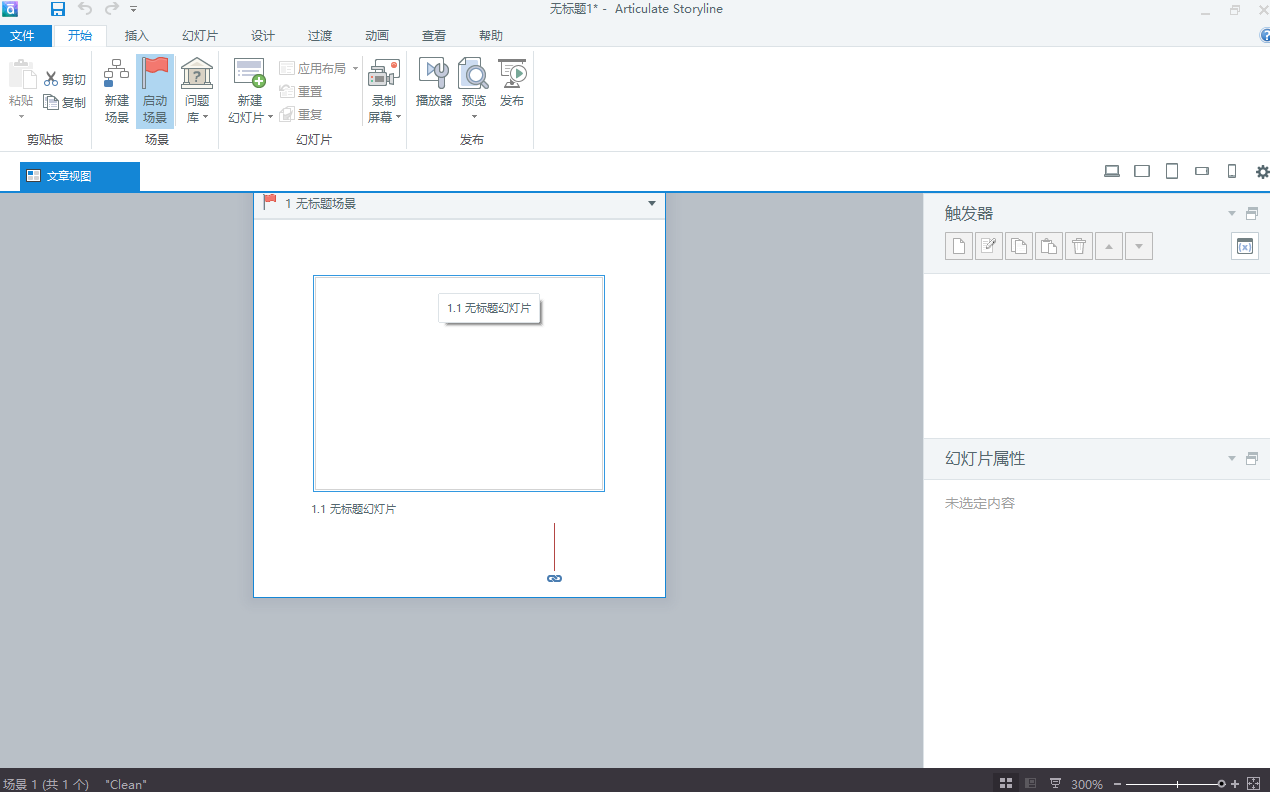Open the 问题库 question bank
This screenshot has height=792, width=1270.
(x=197, y=91)
